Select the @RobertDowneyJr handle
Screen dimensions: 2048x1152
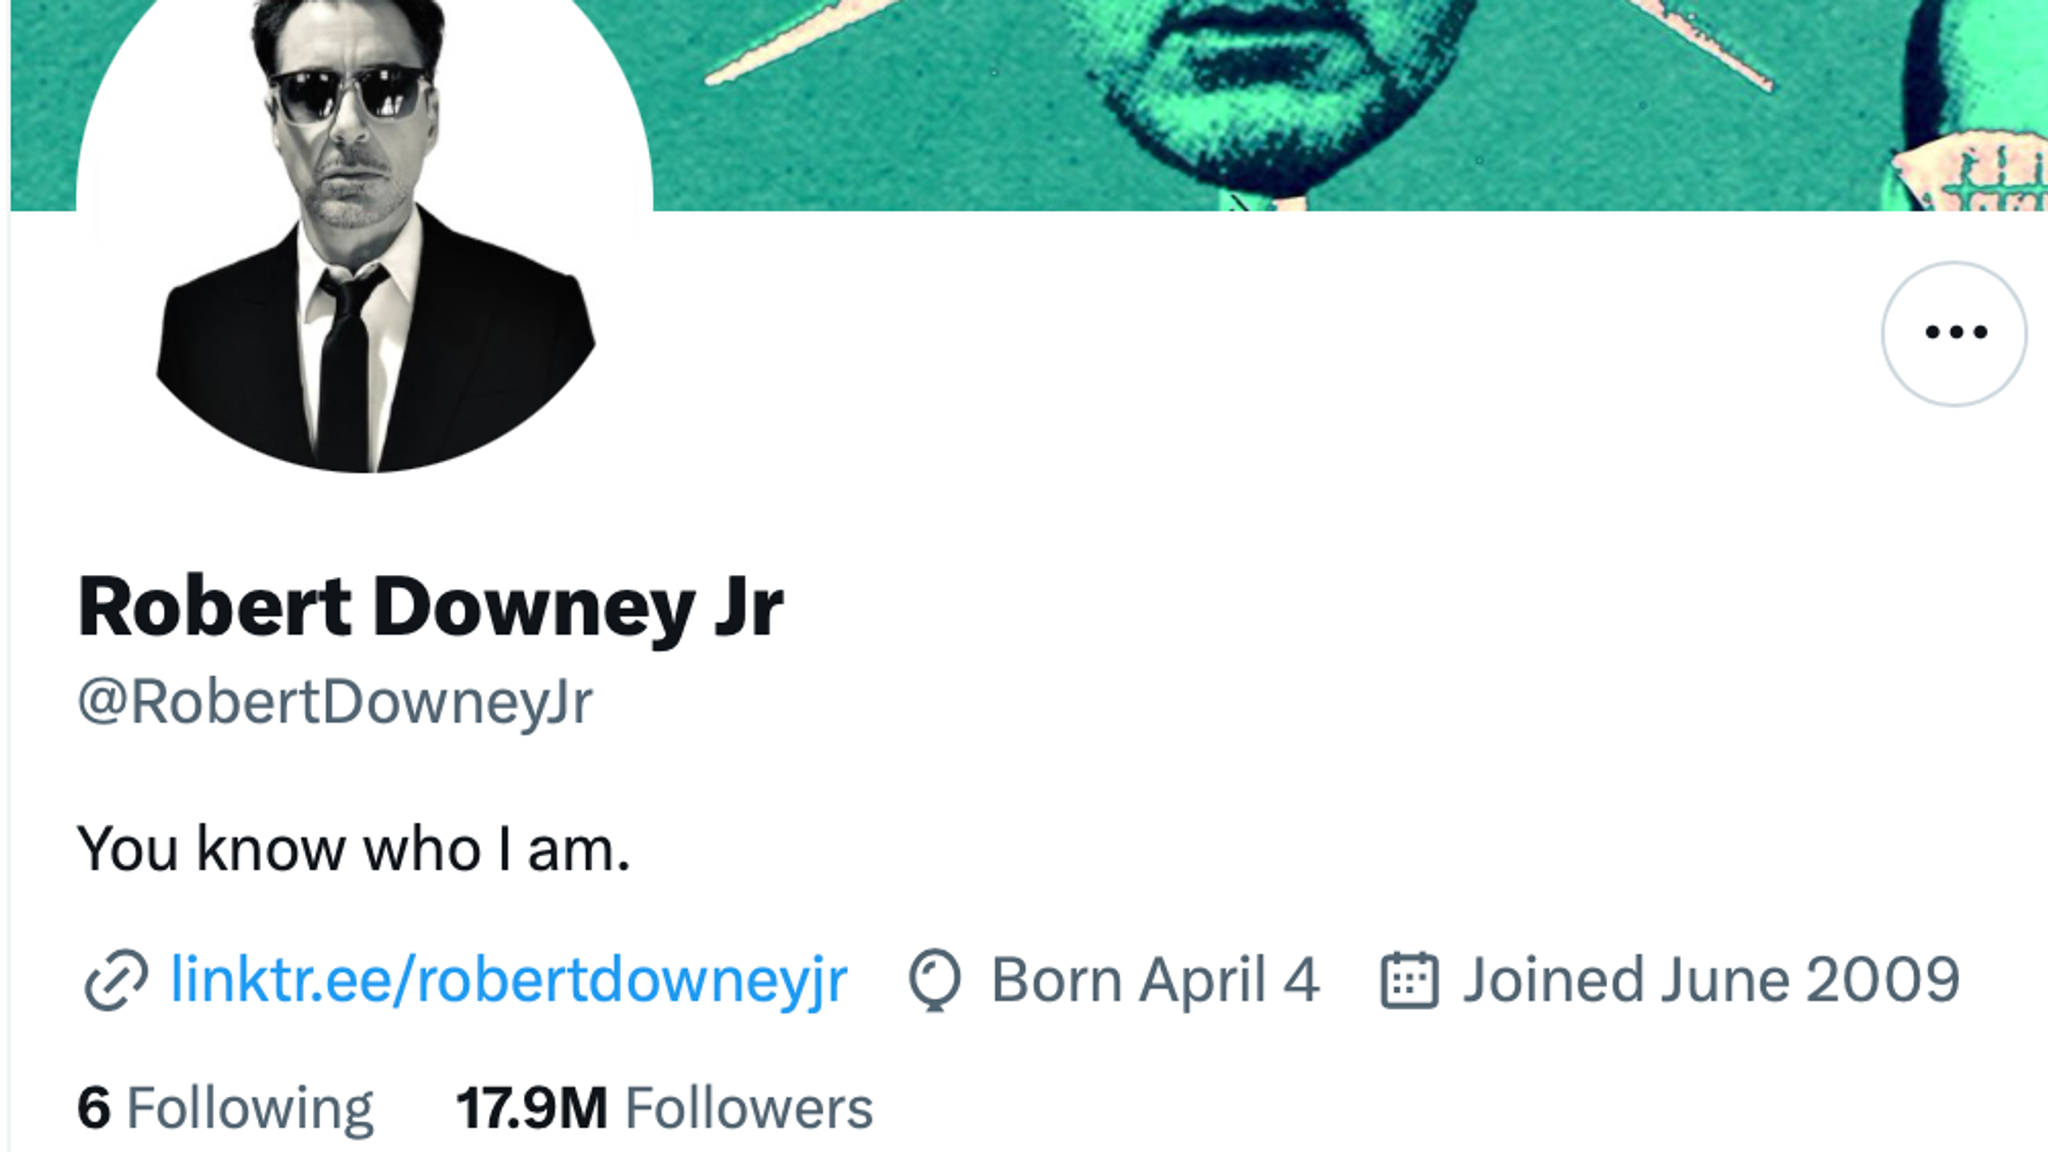(x=335, y=702)
